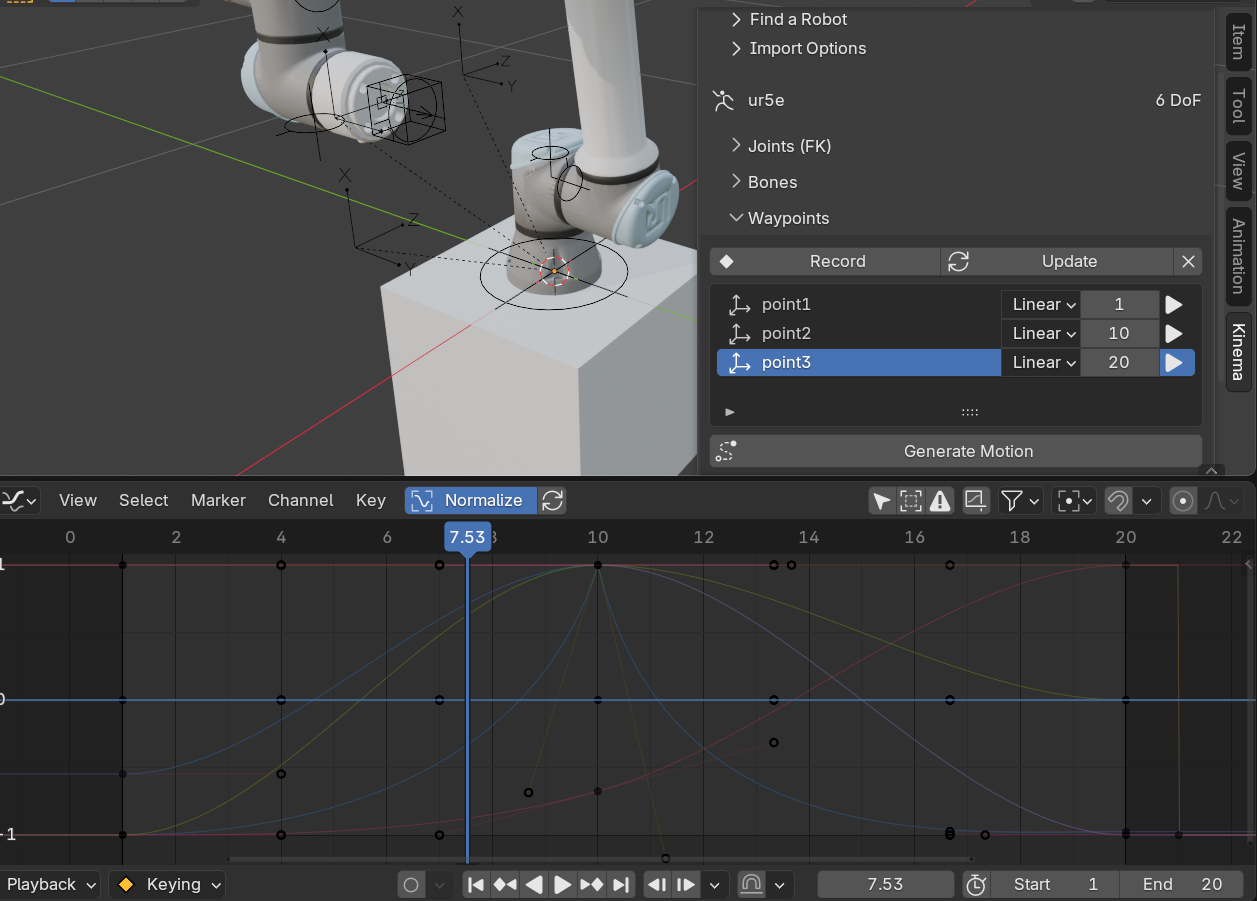Open frame step options dropdown arrow
This screenshot has width=1257, height=901.
pyautogui.click(x=714, y=884)
